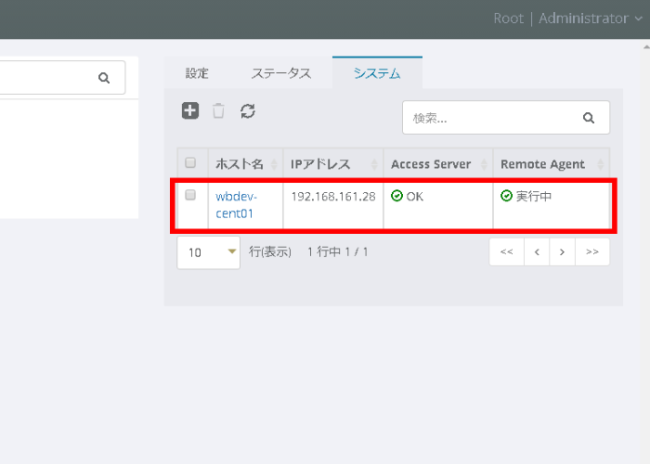This screenshot has height=464, width=650.
Task: Click the green OK status icon
Action: (x=397, y=196)
